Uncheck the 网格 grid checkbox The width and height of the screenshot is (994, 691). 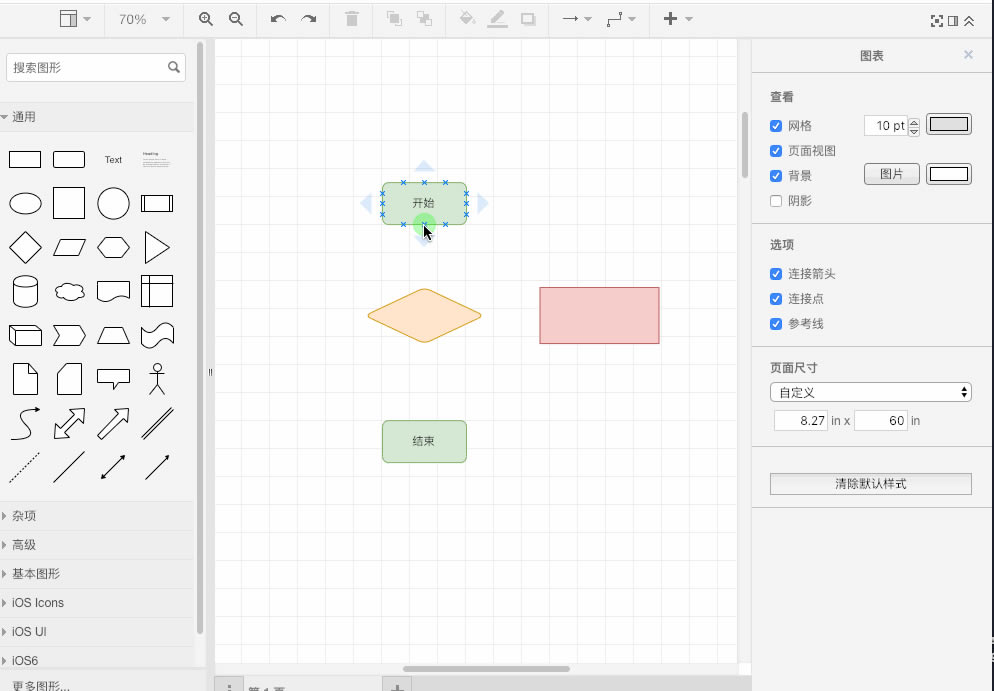776,126
